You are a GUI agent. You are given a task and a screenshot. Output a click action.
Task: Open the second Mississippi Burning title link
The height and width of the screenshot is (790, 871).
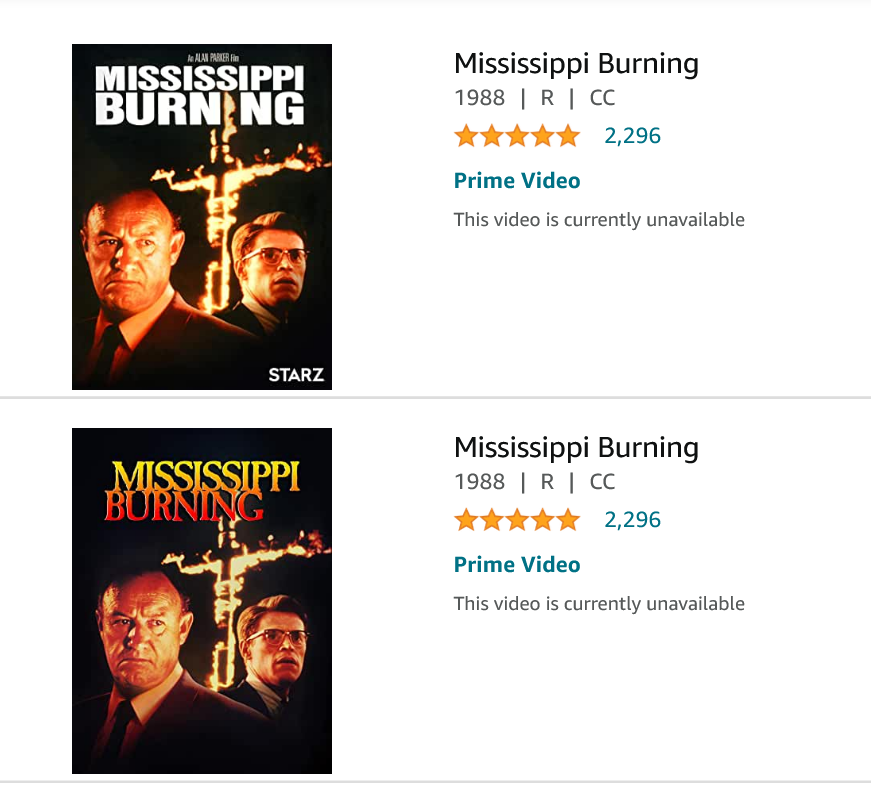coord(576,448)
